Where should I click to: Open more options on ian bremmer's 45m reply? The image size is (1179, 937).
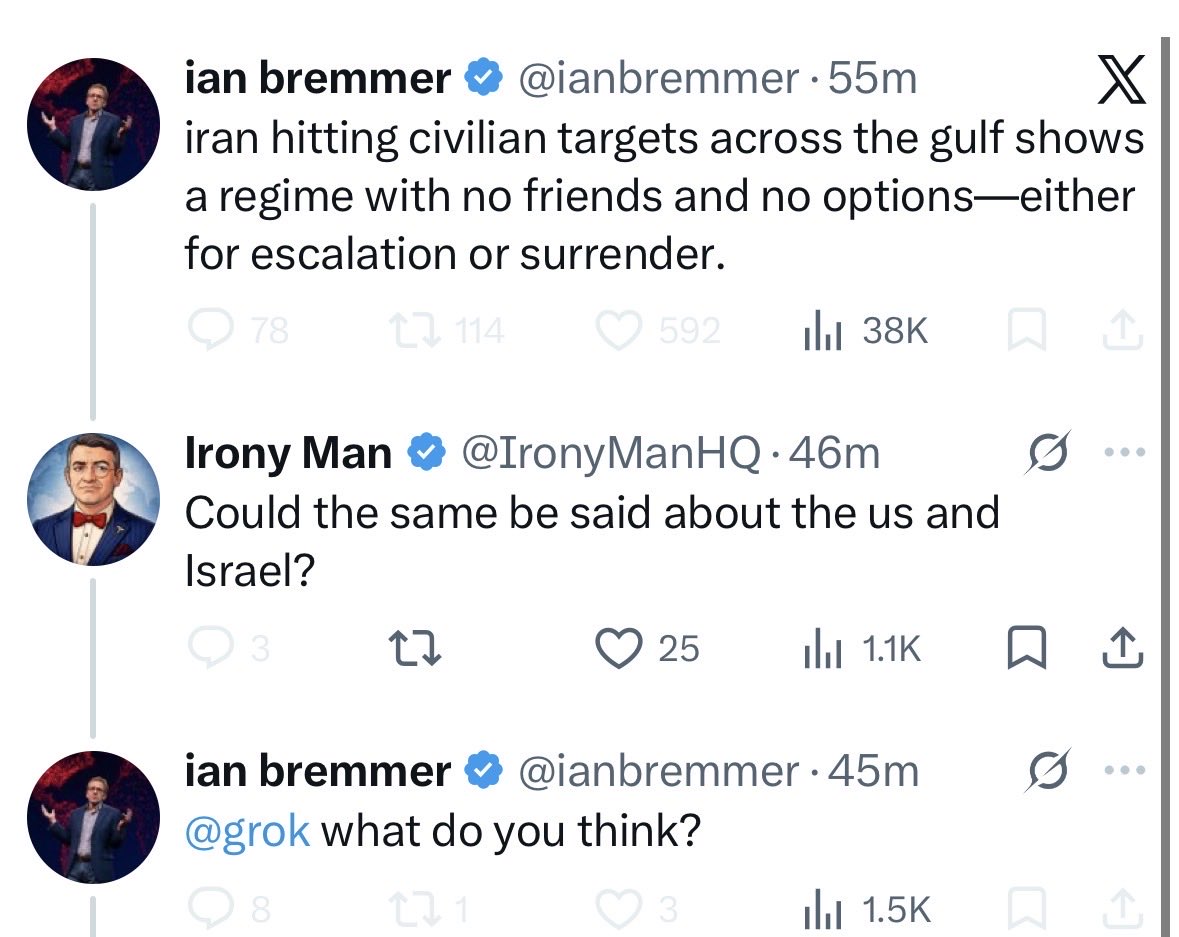pos(1123,770)
